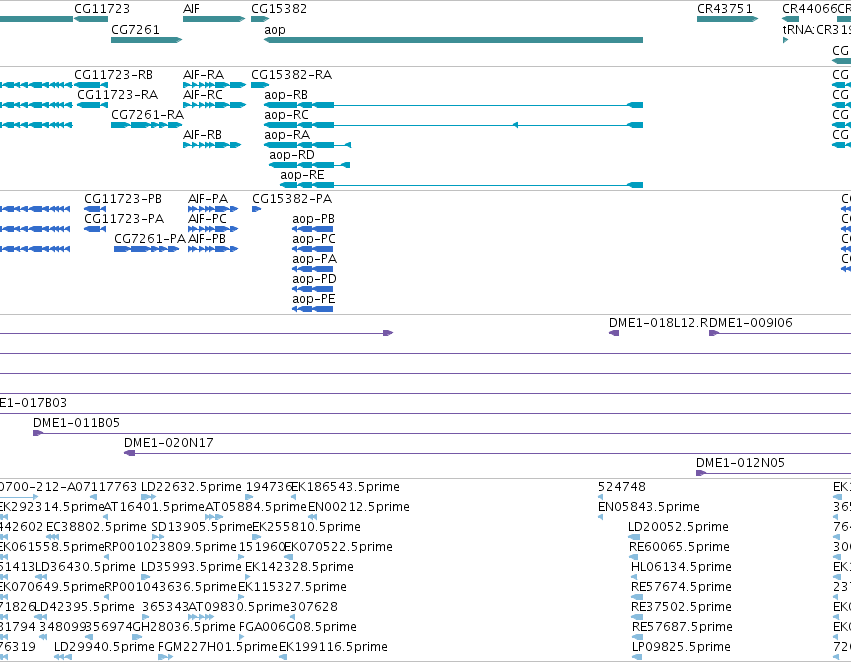
Task: Select the CG7261 gene feature
Action: pos(147,40)
